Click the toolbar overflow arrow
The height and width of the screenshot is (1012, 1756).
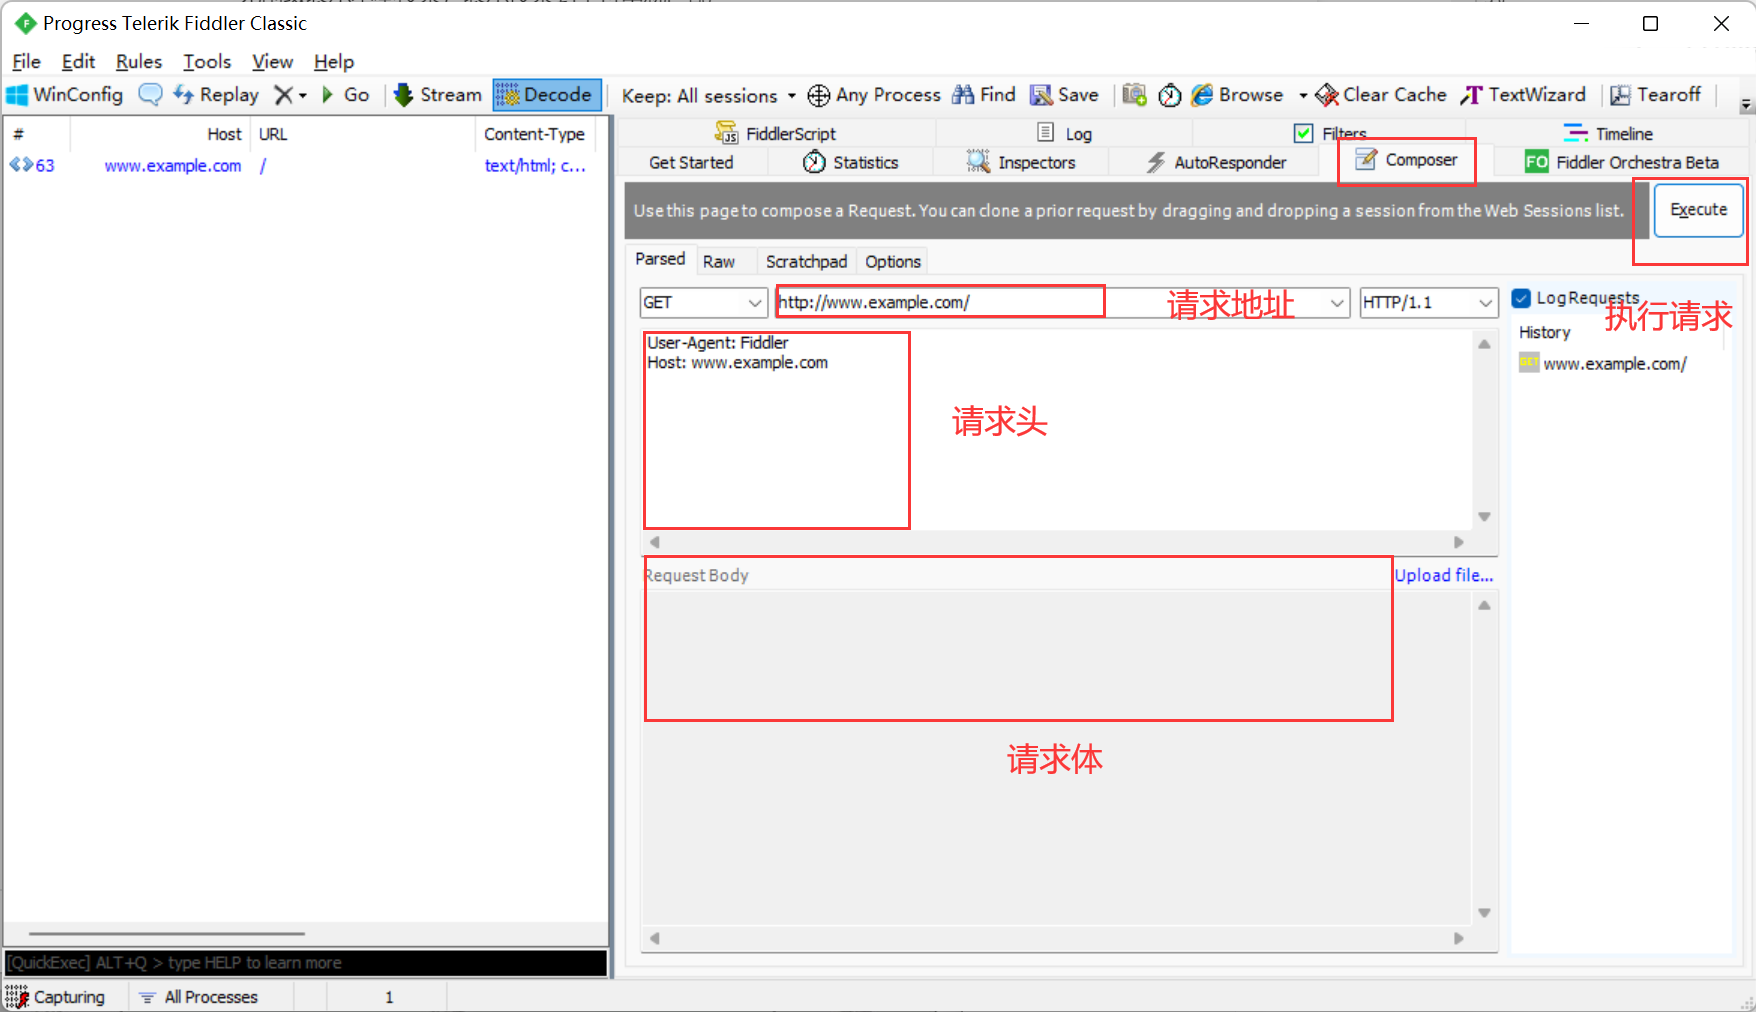[x=1746, y=105]
